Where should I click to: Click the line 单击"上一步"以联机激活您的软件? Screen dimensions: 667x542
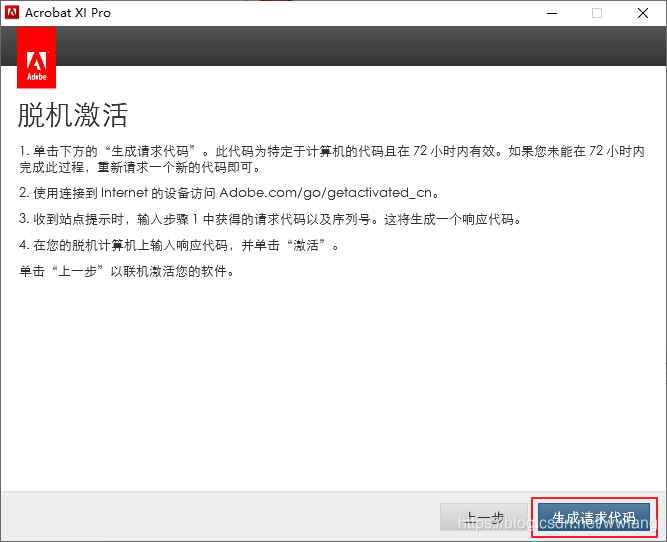[x=127, y=271]
